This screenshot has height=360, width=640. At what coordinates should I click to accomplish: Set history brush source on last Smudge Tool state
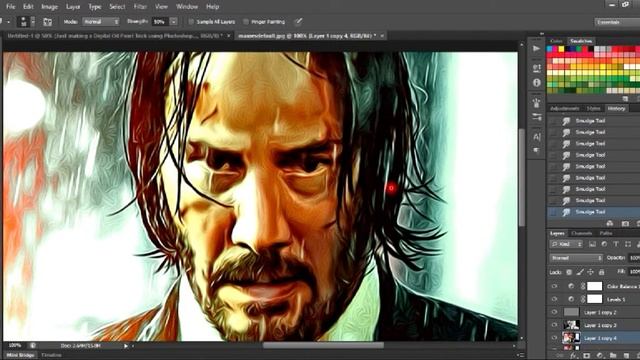coord(553,212)
